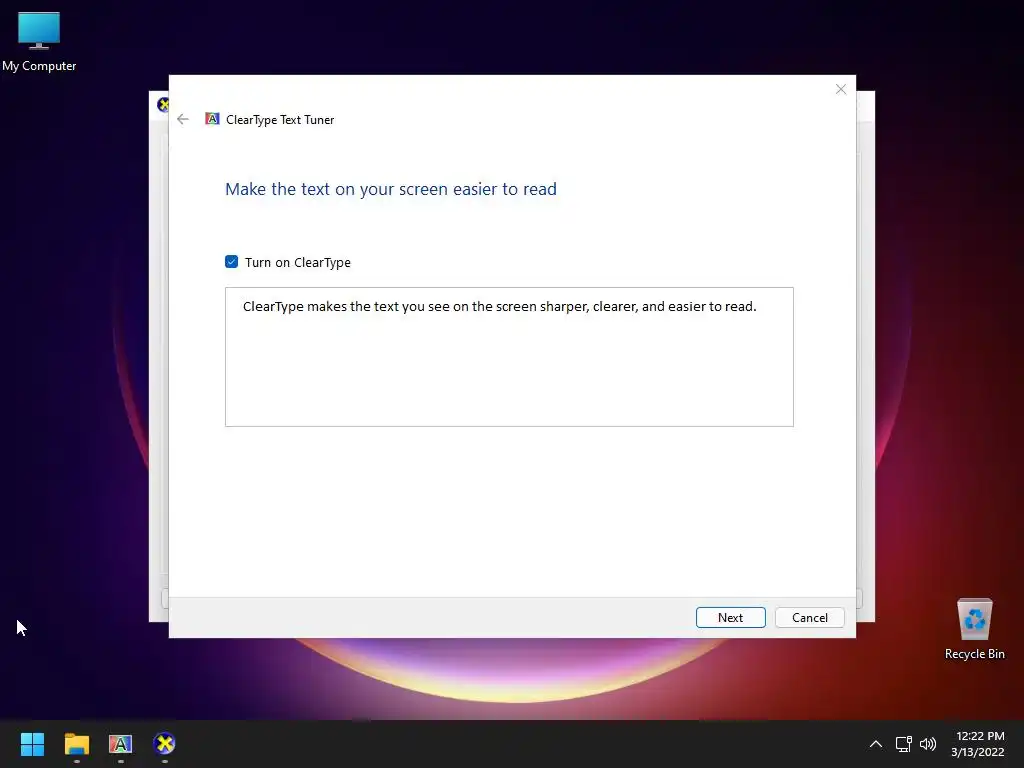Click the volume speaker tray icon
1024x768 pixels.
[x=927, y=744]
